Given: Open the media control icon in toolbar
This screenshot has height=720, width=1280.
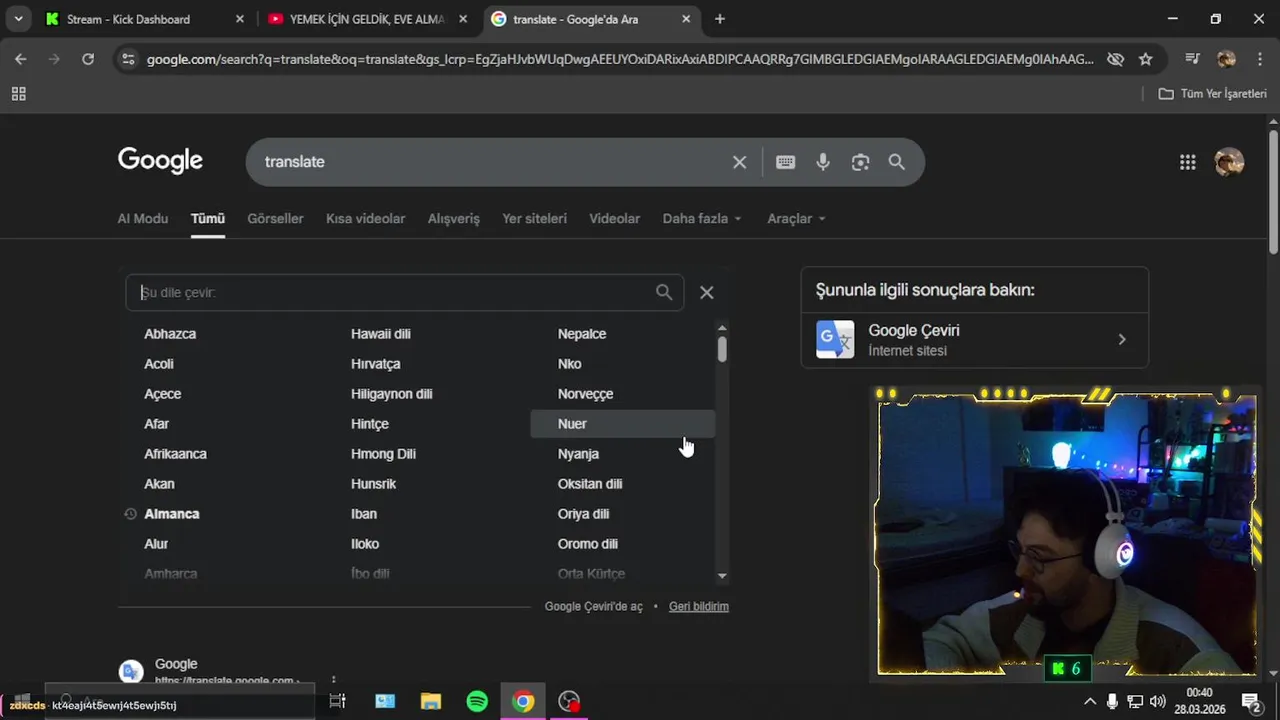Looking at the screenshot, I should (1192, 59).
